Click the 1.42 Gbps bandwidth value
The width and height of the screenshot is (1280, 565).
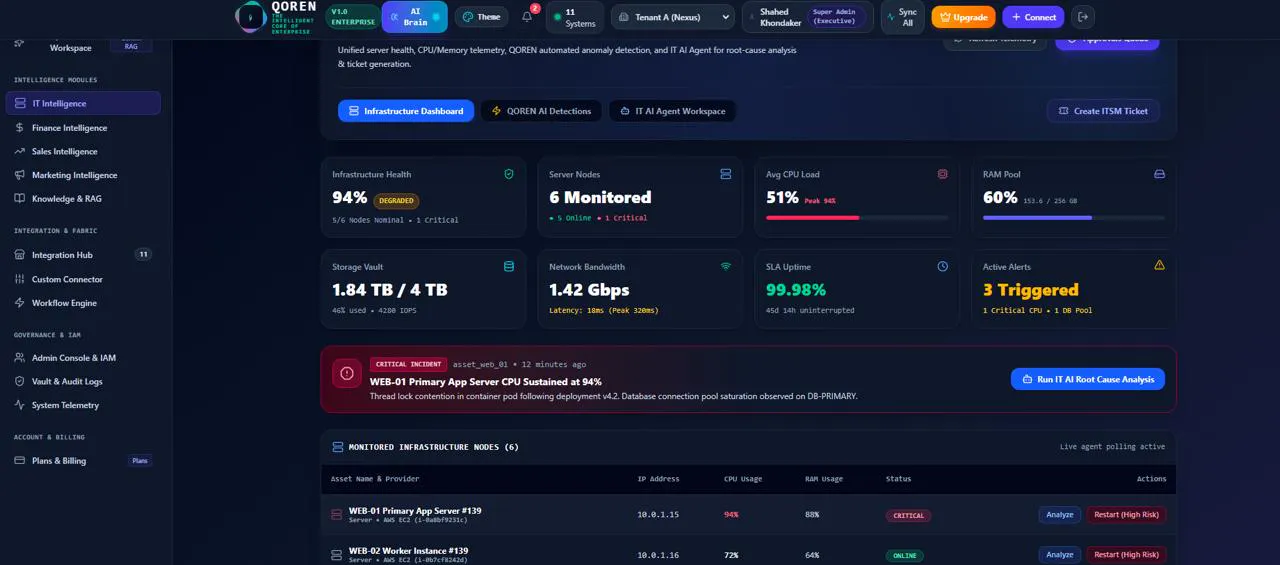pyautogui.click(x=589, y=290)
